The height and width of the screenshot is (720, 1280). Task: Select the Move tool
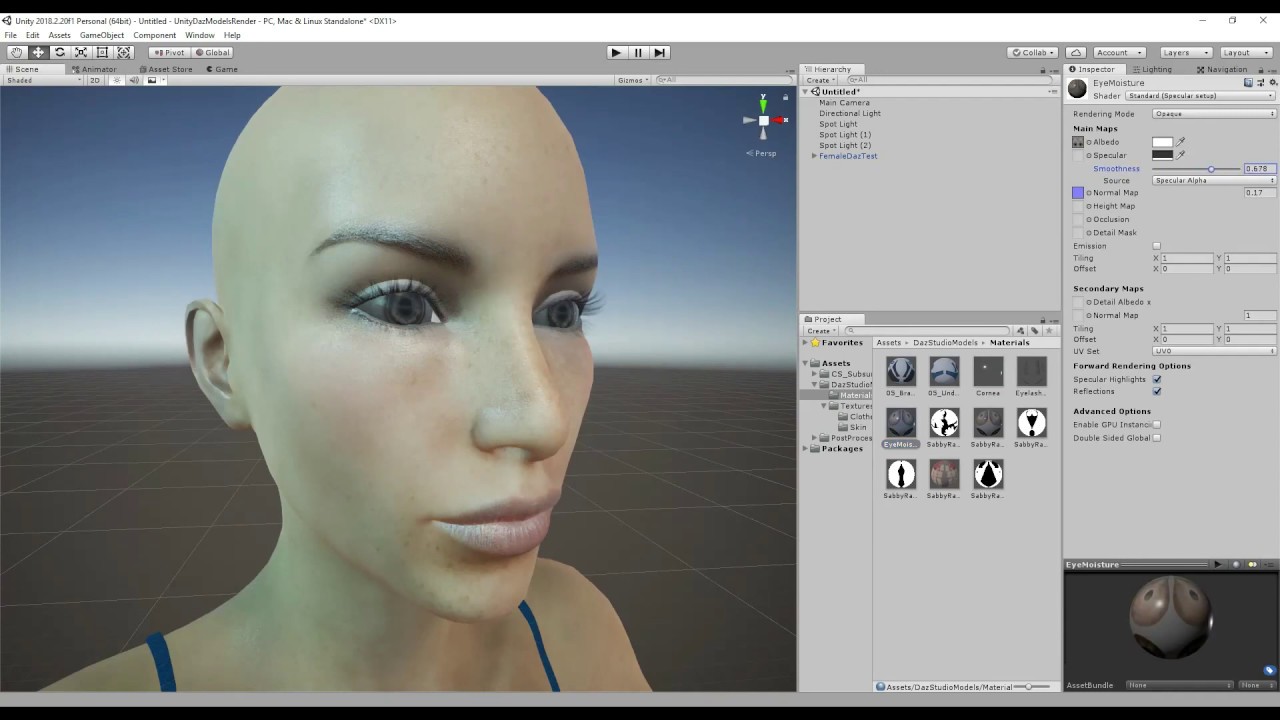coord(38,52)
